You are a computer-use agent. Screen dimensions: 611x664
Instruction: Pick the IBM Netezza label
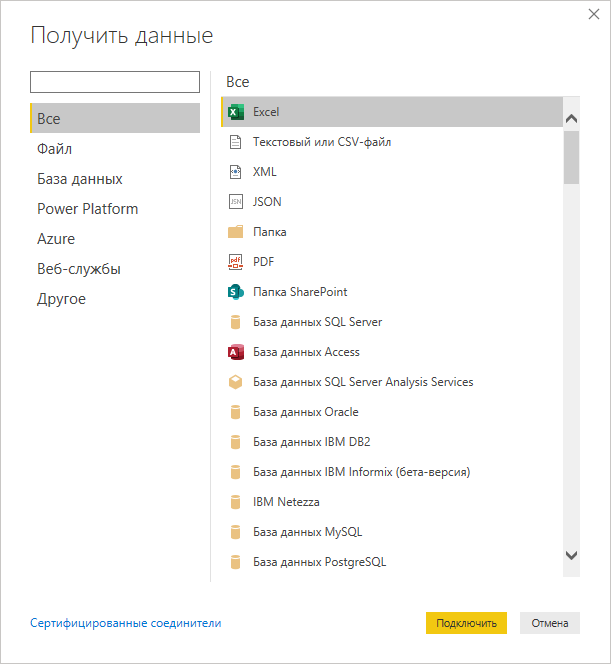[x=286, y=502]
